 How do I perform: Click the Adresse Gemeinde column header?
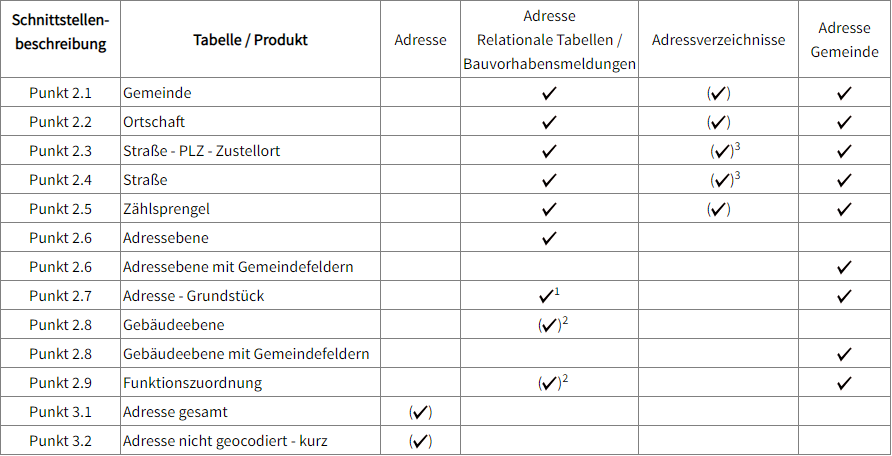pyautogui.click(x=844, y=40)
